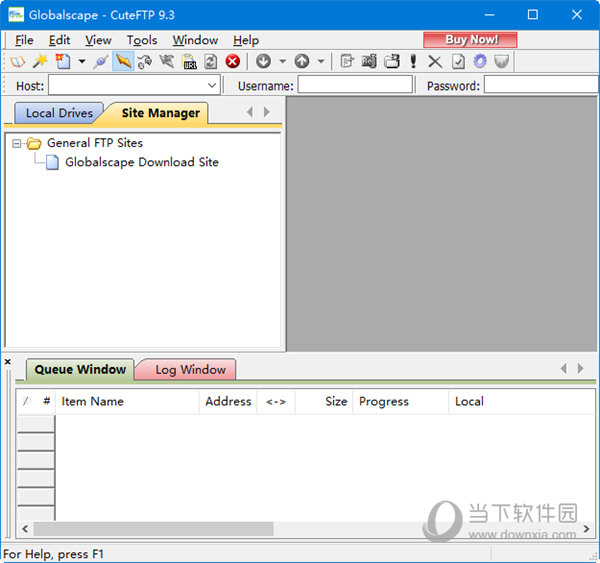
Task: Open the View menu
Action: pos(98,40)
